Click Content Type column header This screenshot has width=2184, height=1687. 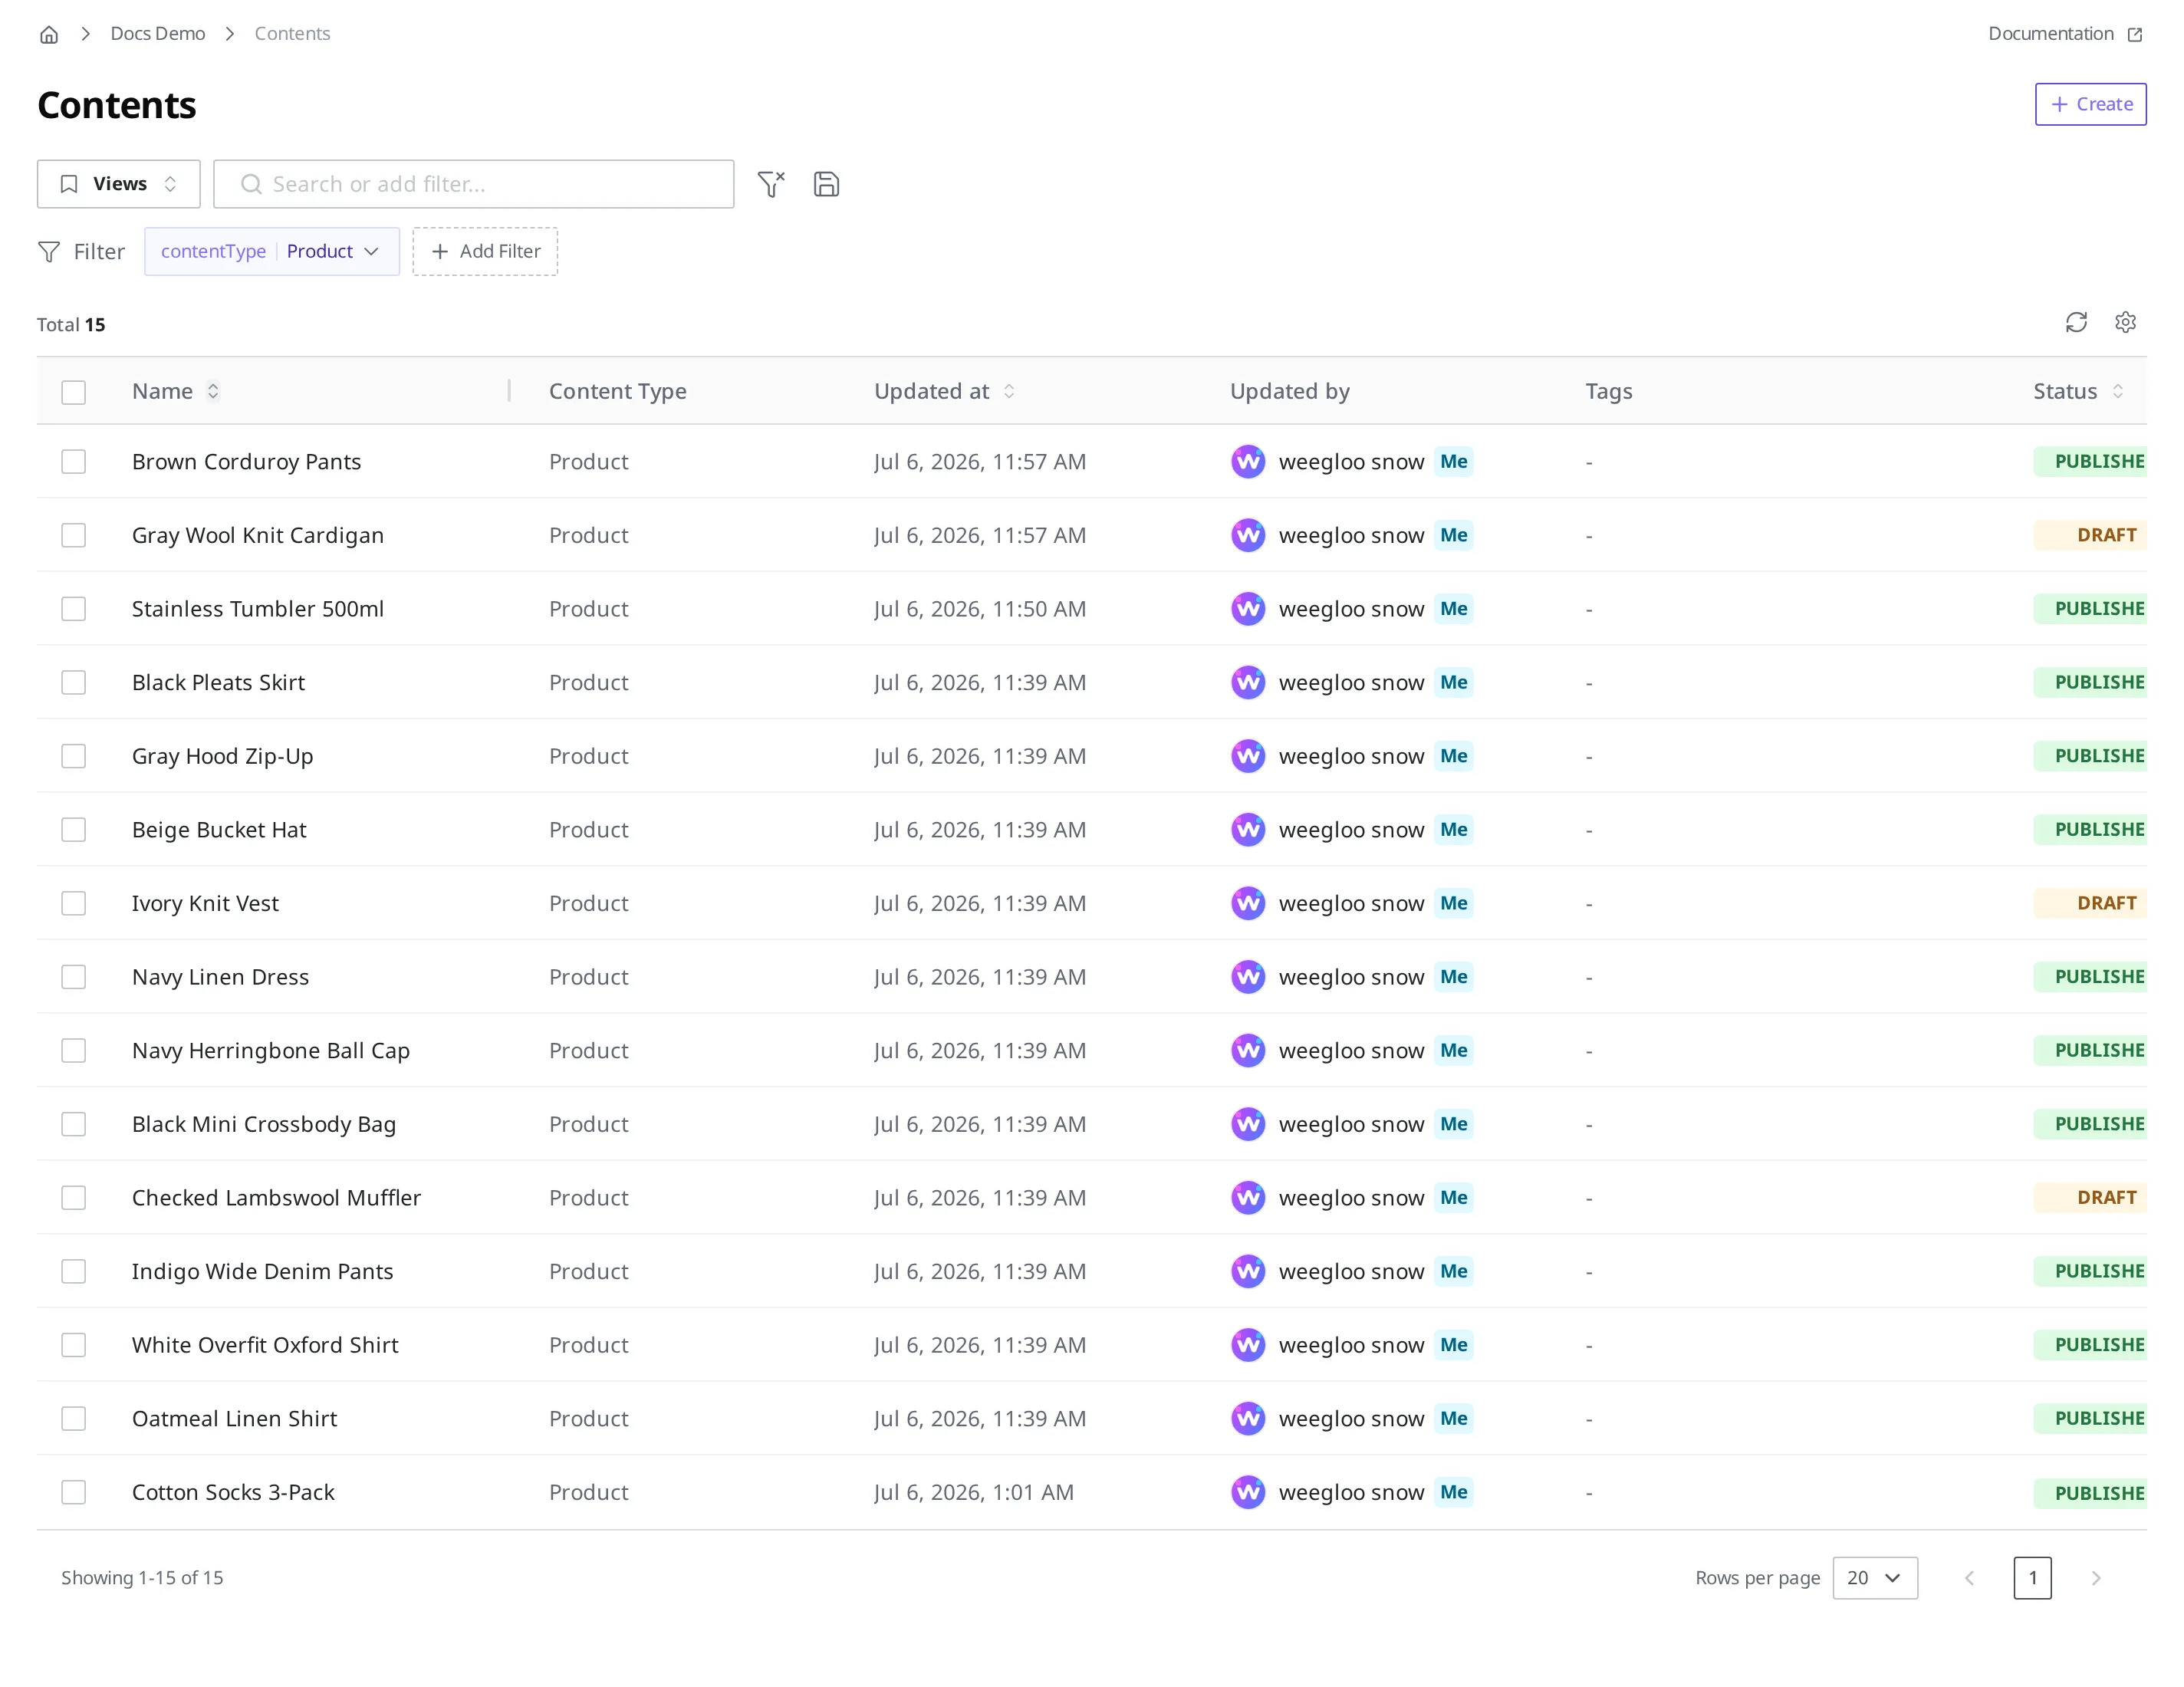(x=618, y=391)
